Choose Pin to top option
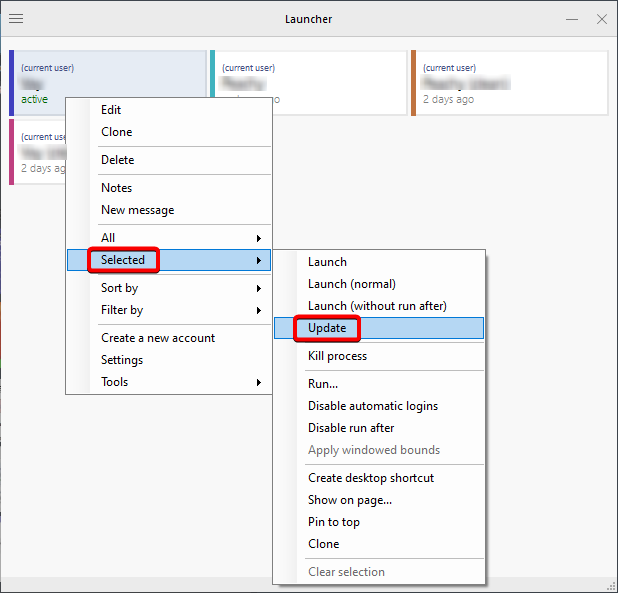The height and width of the screenshot is (593, 618). point(379,522)
